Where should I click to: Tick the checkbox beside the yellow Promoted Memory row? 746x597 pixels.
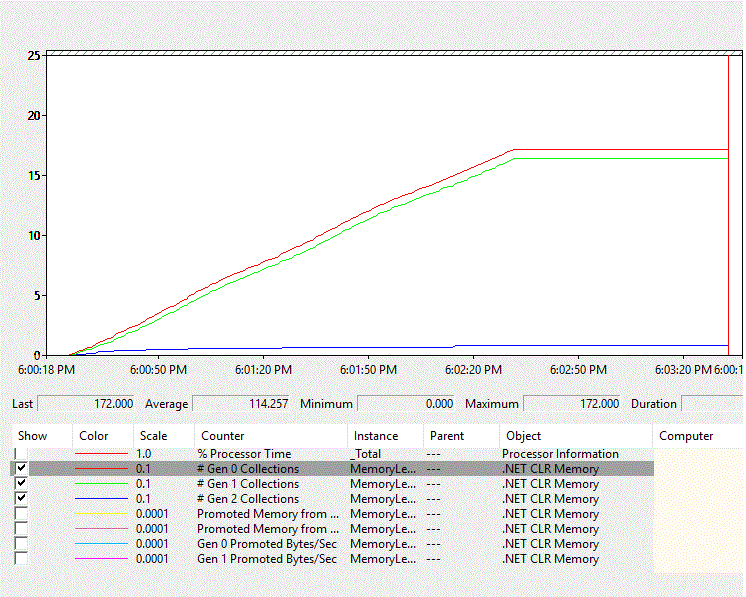(21, 513)
